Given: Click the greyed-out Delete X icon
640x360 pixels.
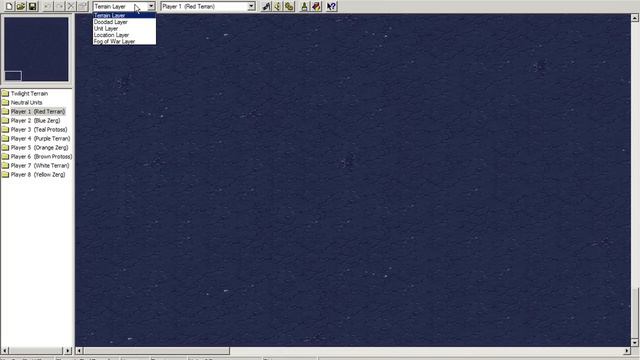Looking at the screenshot, I should tap(71, 6).
